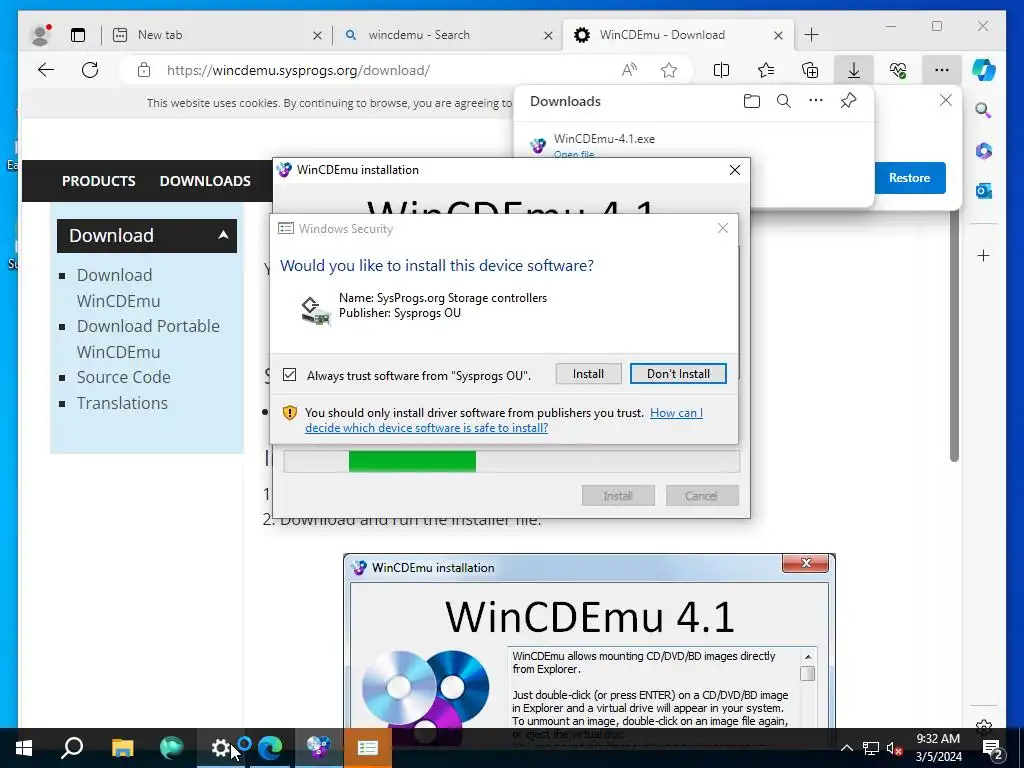
Task: Open the DOWNLOADS menu on the website
Action: pos(205,181)
